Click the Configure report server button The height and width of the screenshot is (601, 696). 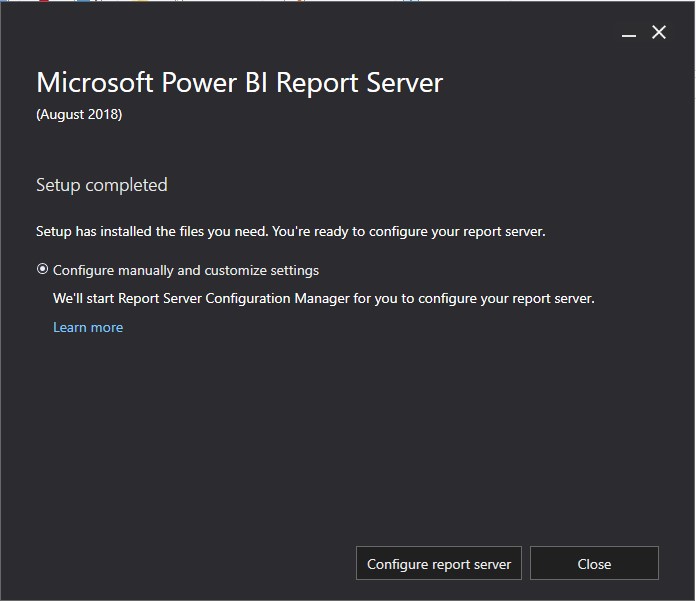(438, 564)
